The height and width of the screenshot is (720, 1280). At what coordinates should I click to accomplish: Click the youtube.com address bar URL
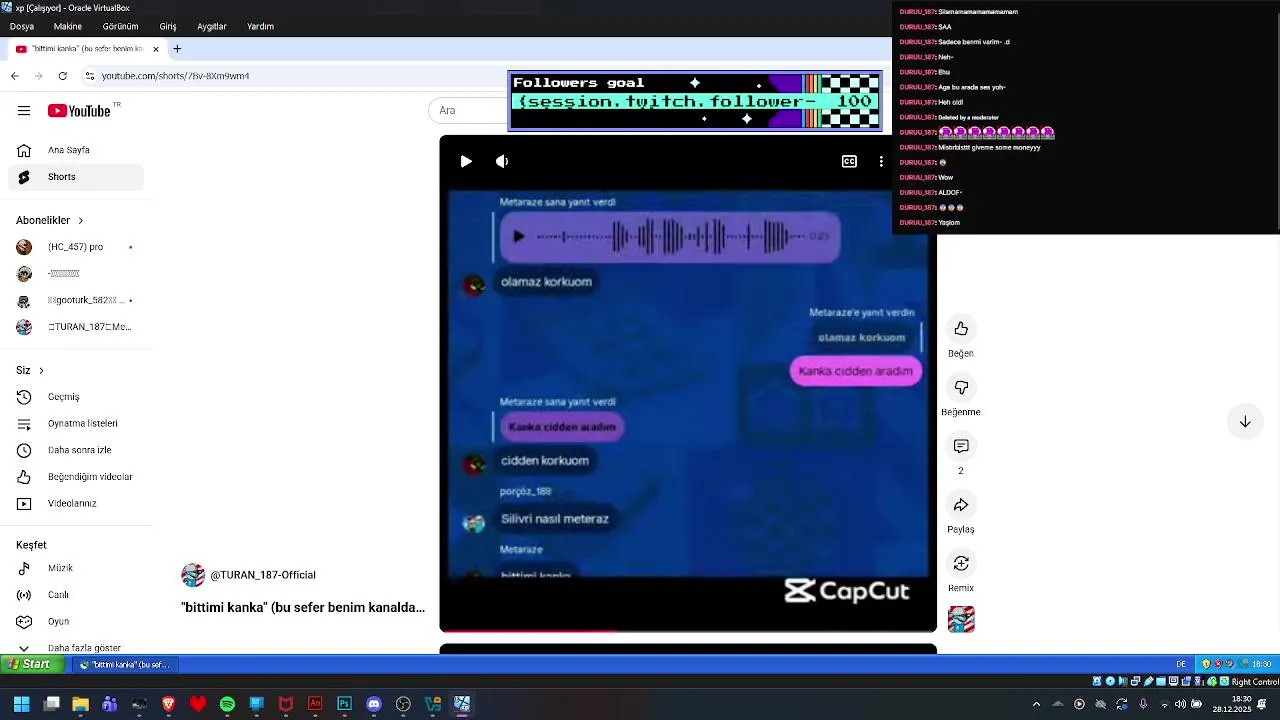175,76
